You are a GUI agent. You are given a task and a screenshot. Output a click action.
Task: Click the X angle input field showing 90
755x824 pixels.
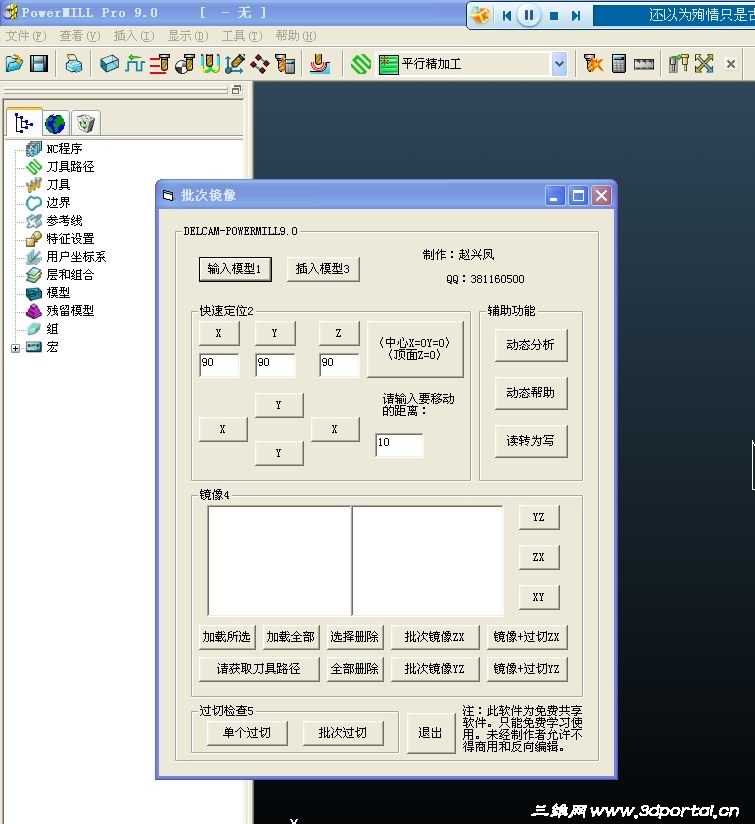pyautogui.click(x=219, y=365)
